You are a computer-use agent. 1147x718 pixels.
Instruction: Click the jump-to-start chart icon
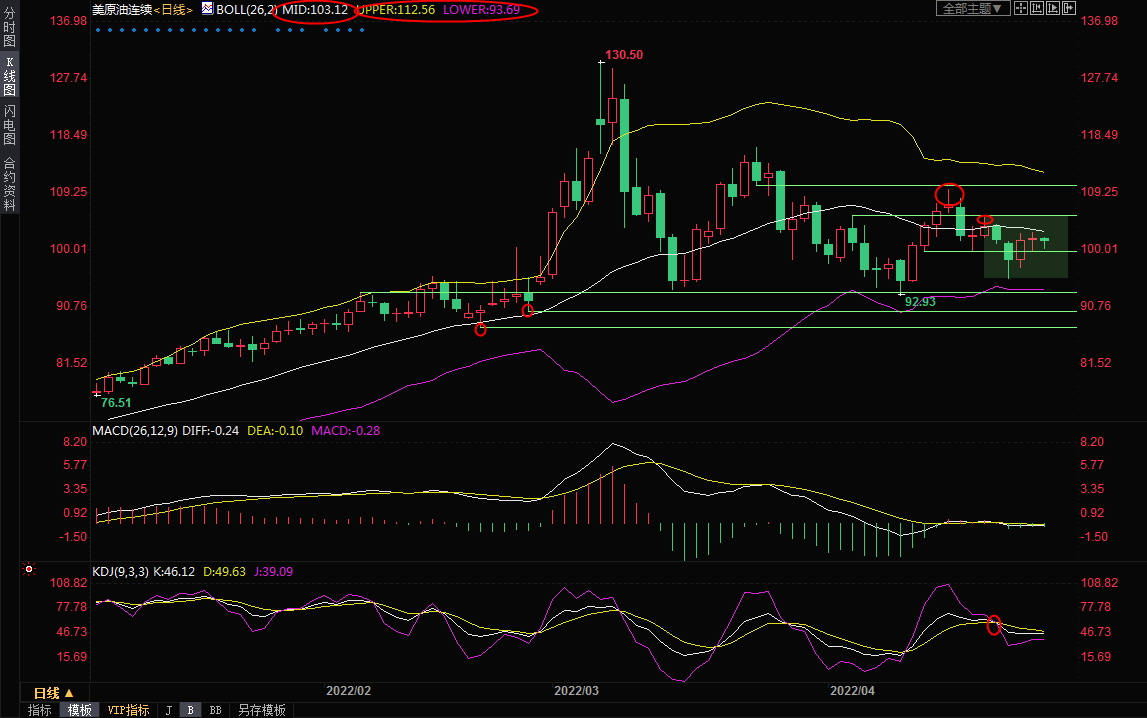(x=1037, y=8)
